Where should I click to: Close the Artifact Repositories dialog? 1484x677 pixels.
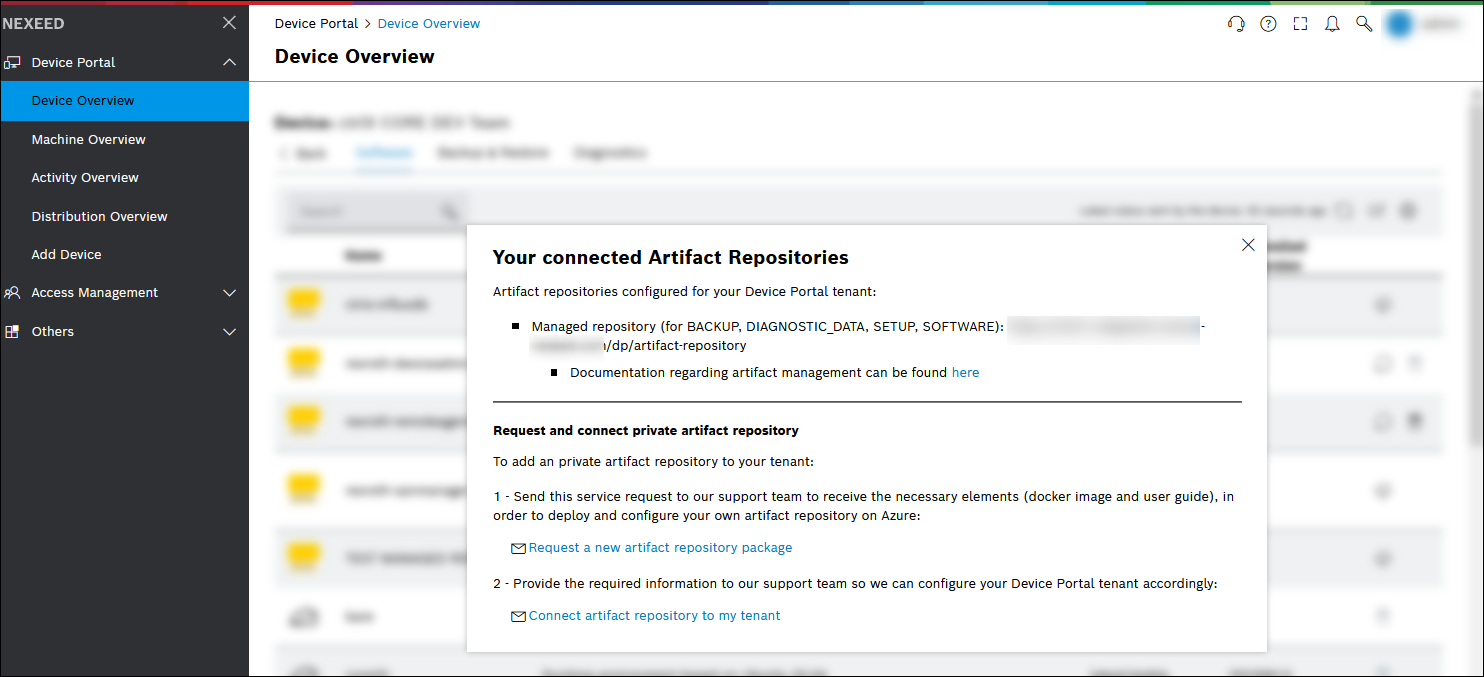pyautogui.click(x=1247, y=244)
